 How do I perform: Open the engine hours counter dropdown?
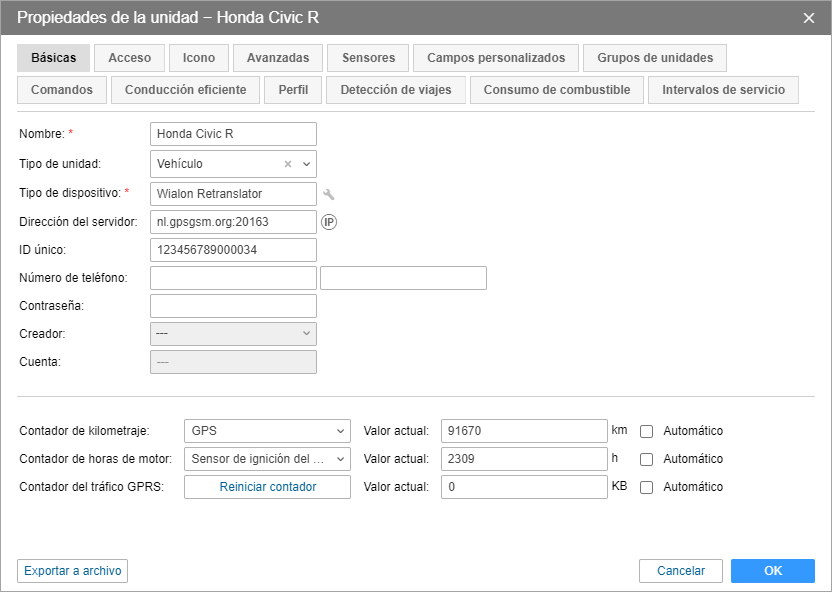pos(267,459)
